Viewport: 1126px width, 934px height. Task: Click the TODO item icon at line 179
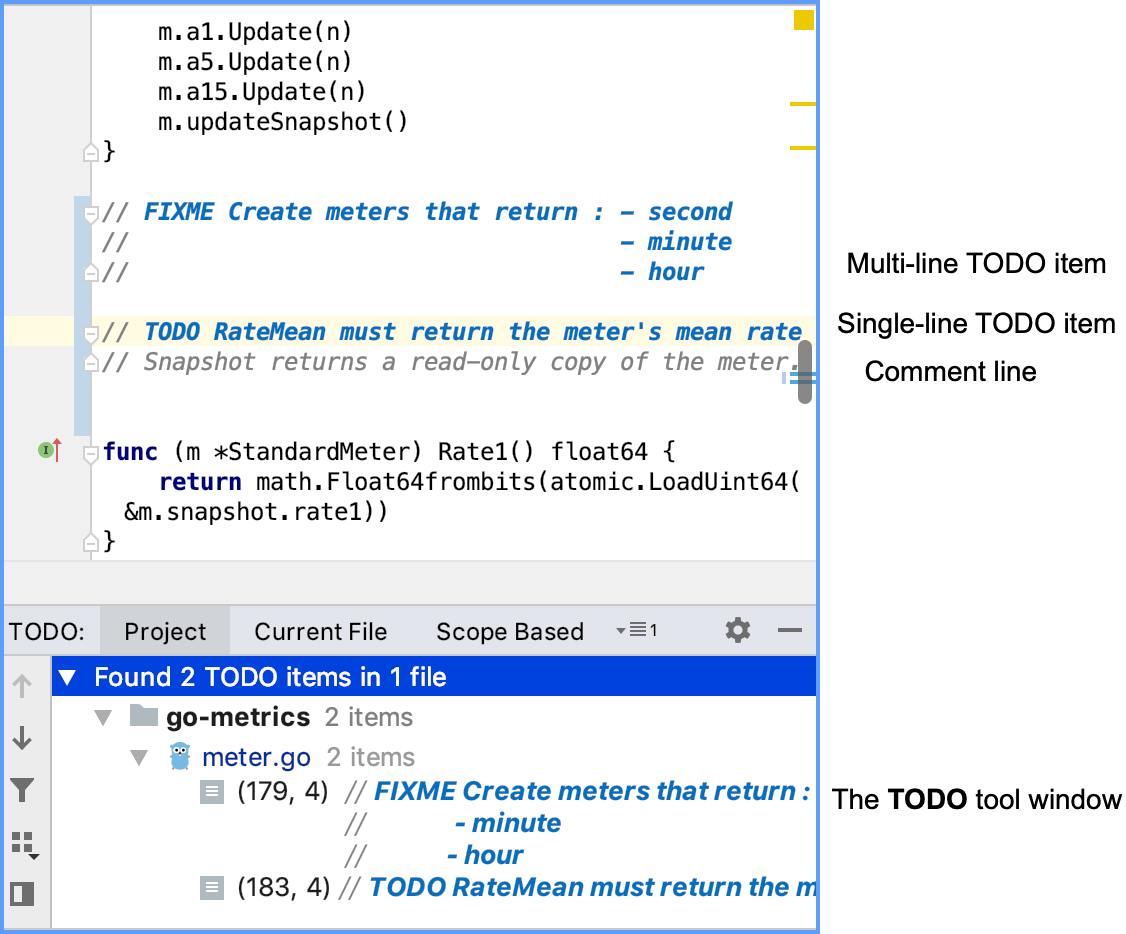(212, 792)
